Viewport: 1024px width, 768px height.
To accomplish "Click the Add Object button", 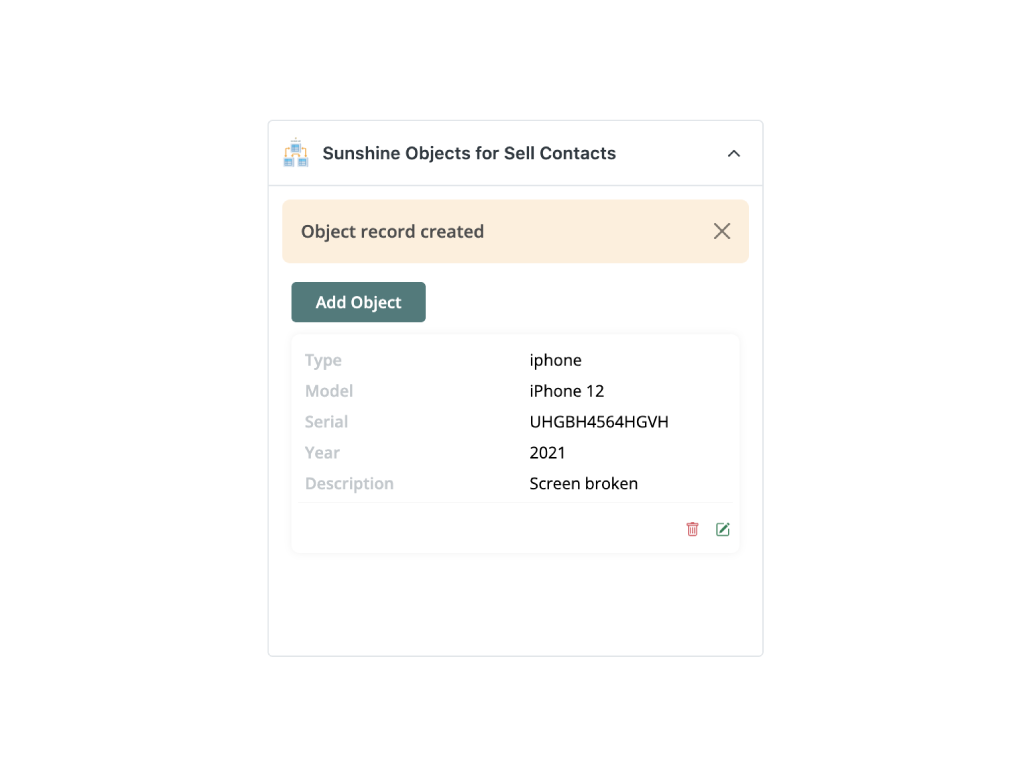I will (358, 302).
